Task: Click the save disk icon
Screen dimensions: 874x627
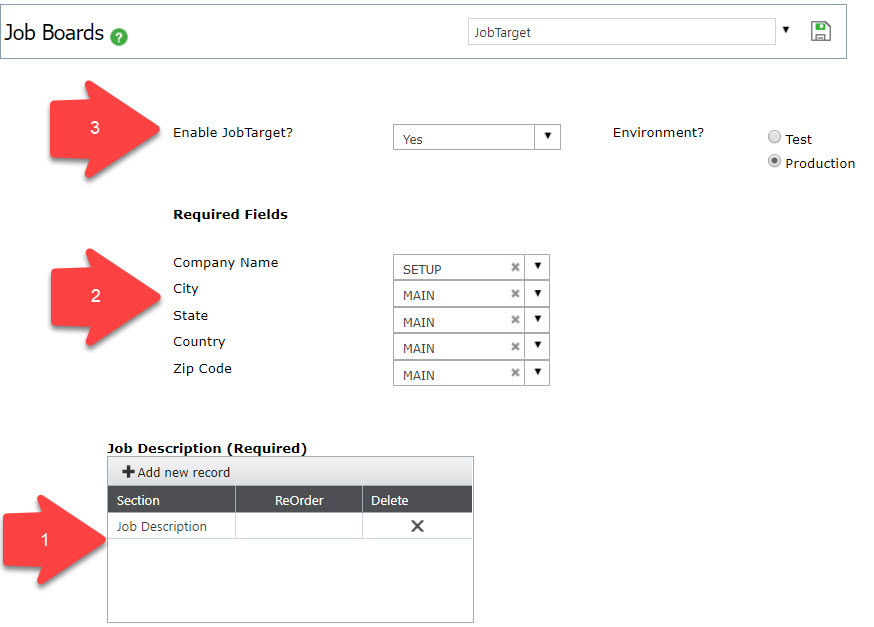Action: [x=820, y=32]
